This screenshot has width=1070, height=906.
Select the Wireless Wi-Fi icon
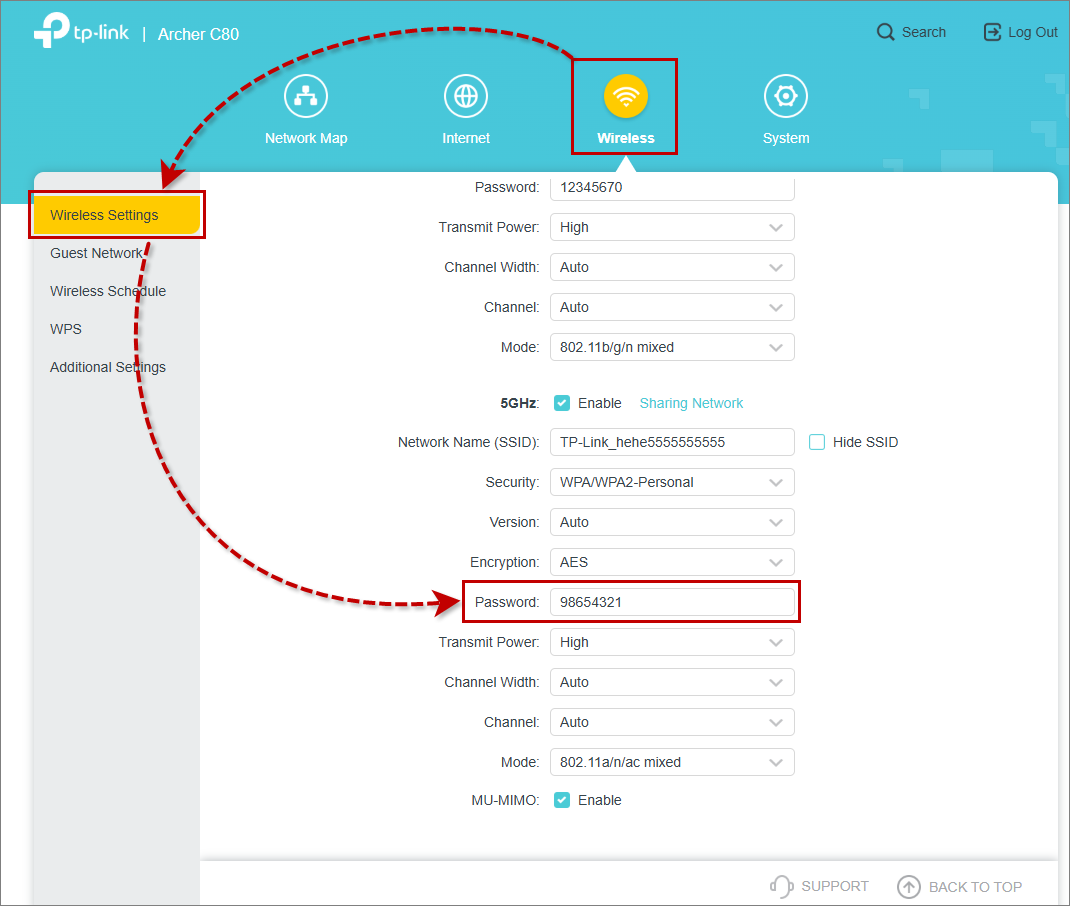626,96
